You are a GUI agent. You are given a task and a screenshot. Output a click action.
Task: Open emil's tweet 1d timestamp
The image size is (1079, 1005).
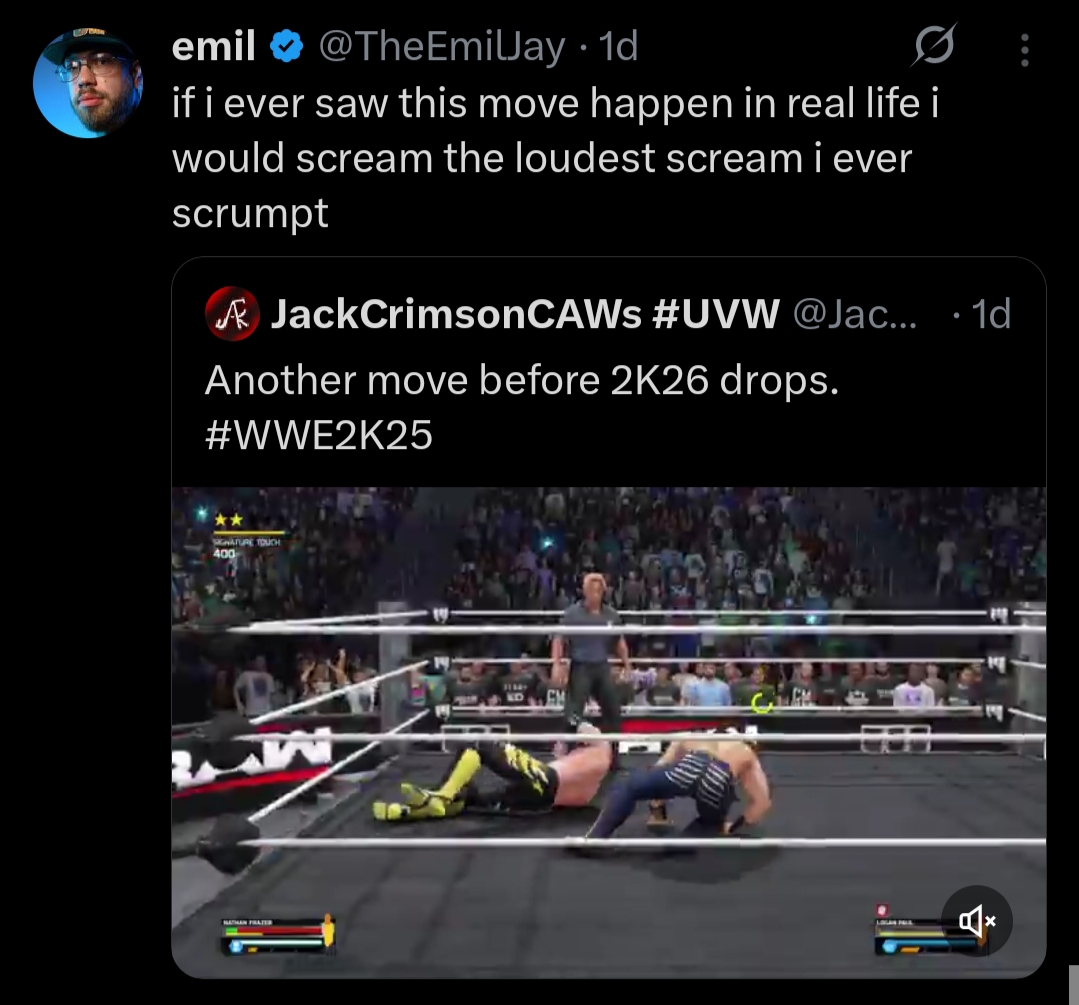619,46
